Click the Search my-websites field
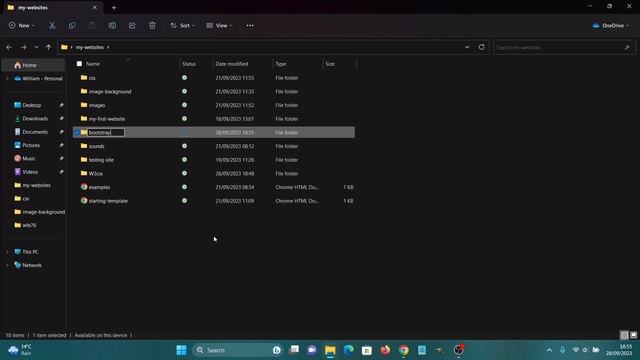Screen dimensions: 640x360 [564, 47]
